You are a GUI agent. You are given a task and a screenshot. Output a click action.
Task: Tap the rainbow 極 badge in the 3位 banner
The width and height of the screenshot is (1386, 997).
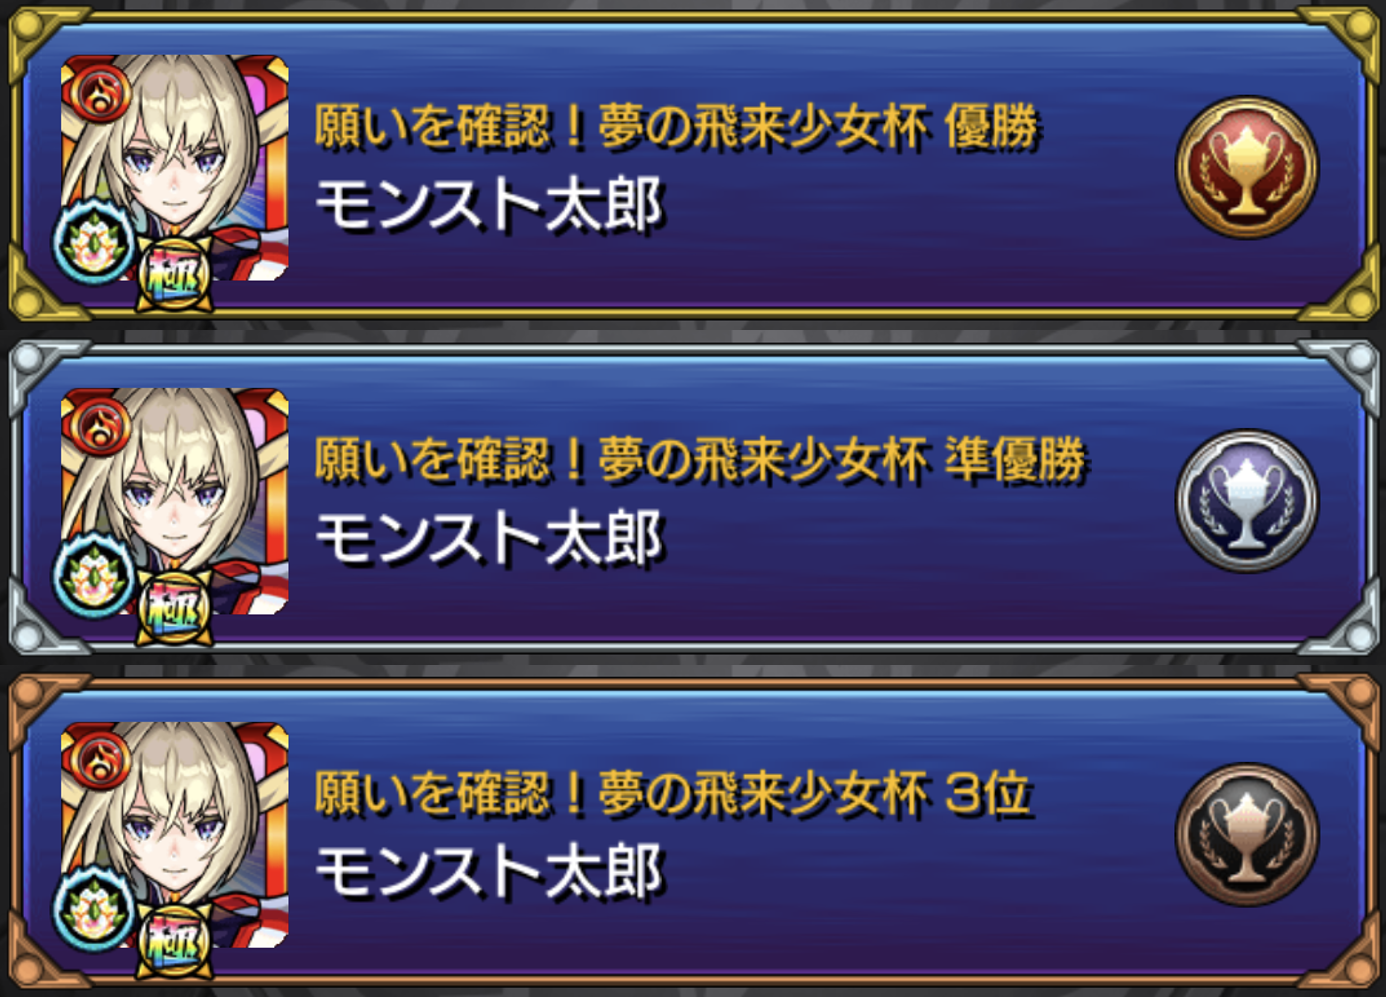(x=174, y=943)
